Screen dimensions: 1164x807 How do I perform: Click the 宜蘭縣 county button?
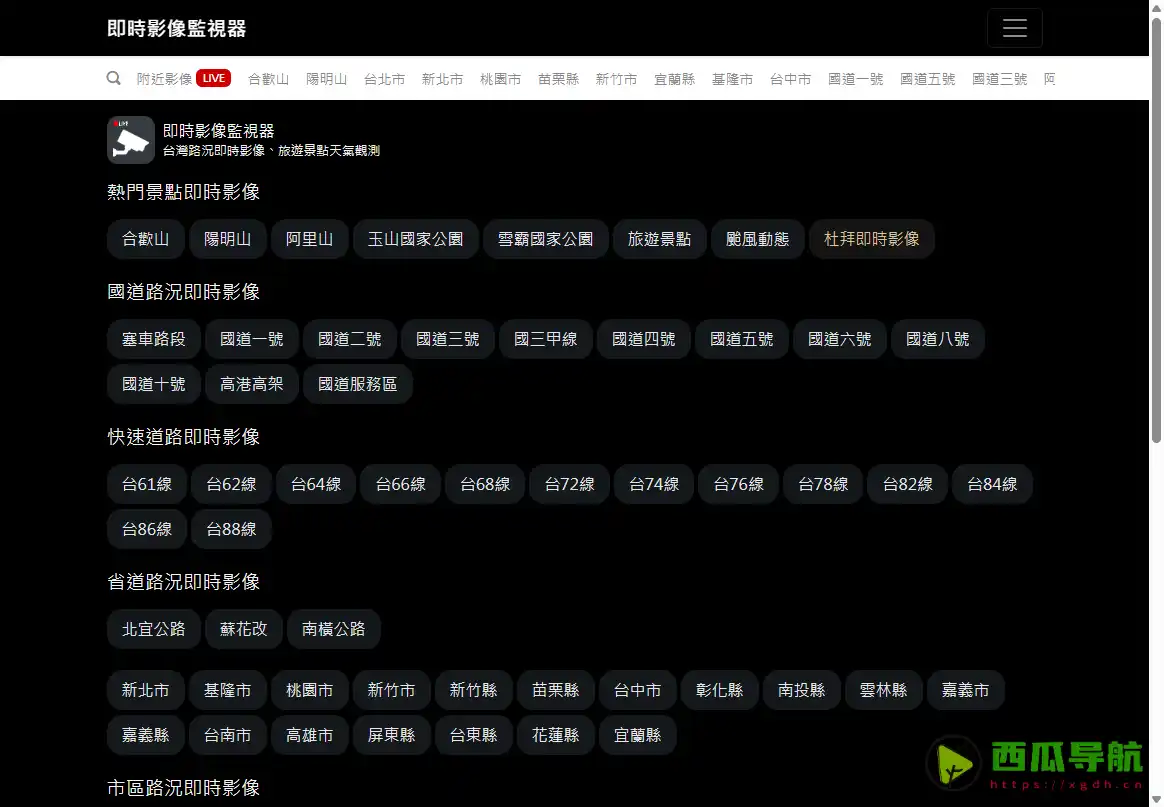[637, 735]
